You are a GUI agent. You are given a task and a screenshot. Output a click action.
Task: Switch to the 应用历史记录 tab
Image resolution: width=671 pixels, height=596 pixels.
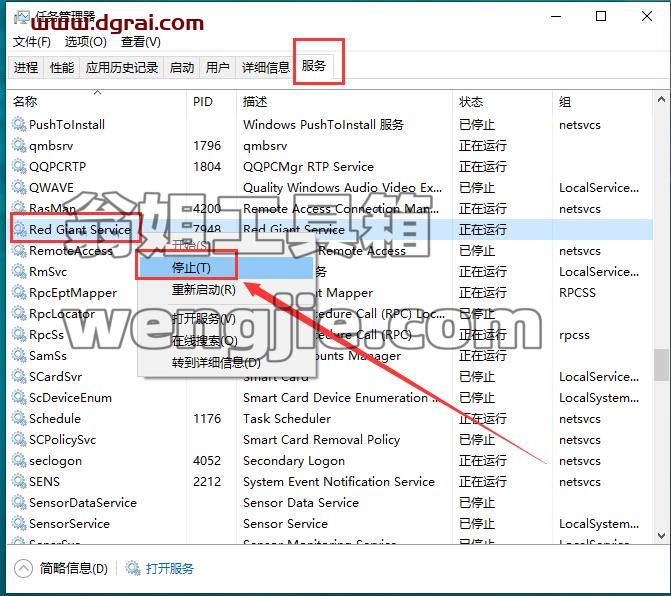pyautogui.click(x=122, y=68)
